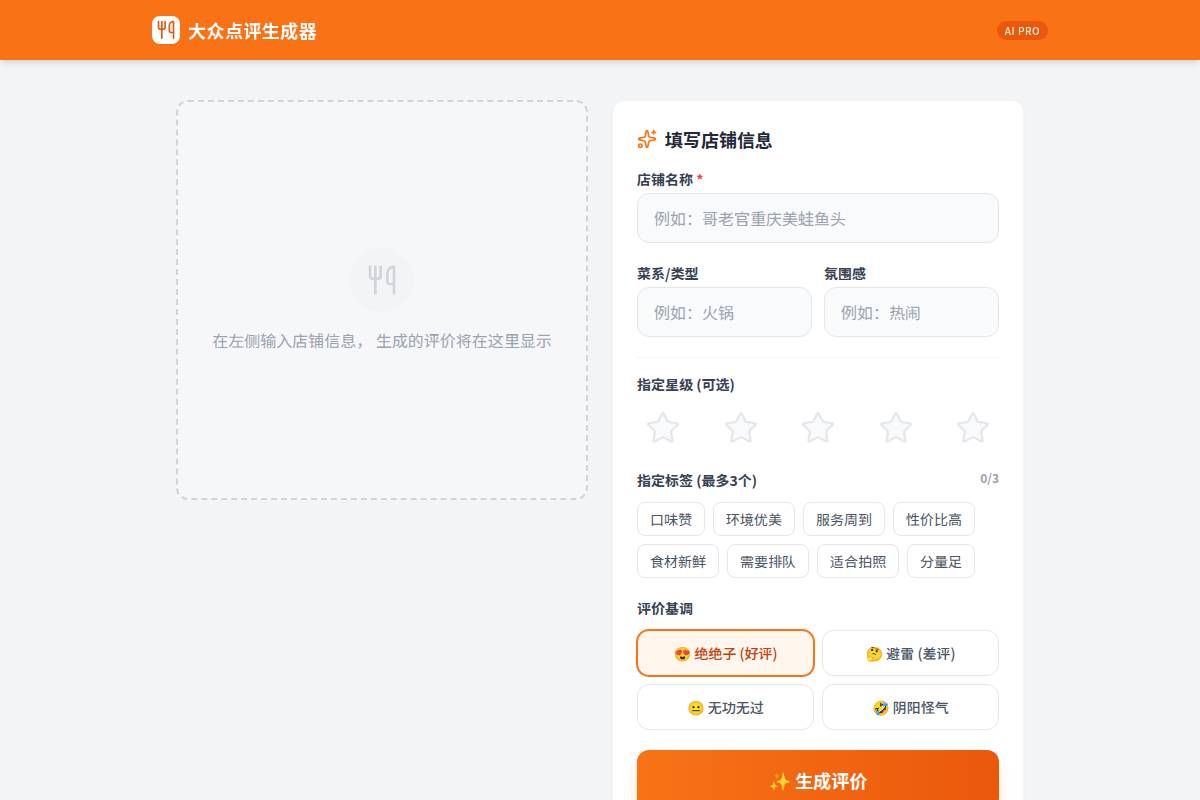Click the fork and knife app logo
The height and width of the screenshot is (800, 1200).
tap(166, 30)
